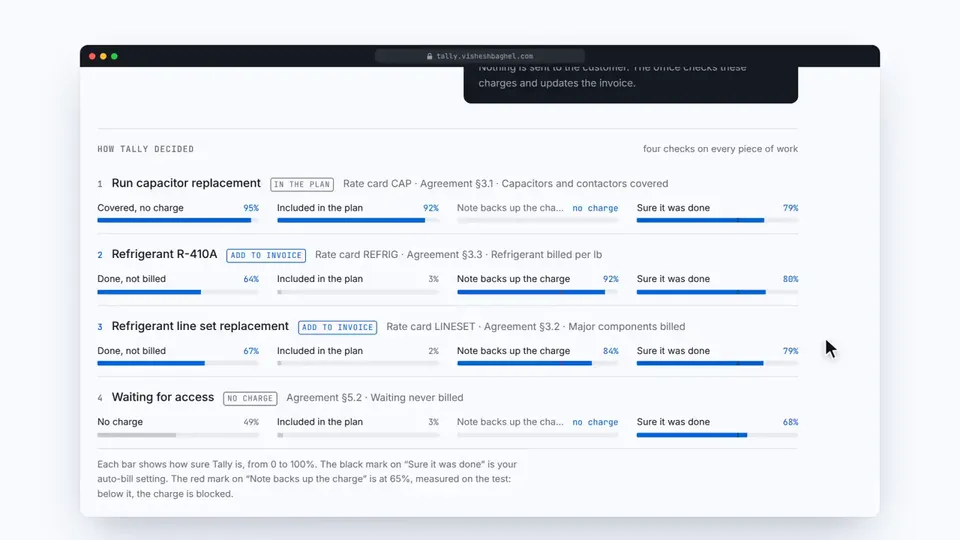Click the dark tooltip box about updating the invoice

(x=631, y=84)
